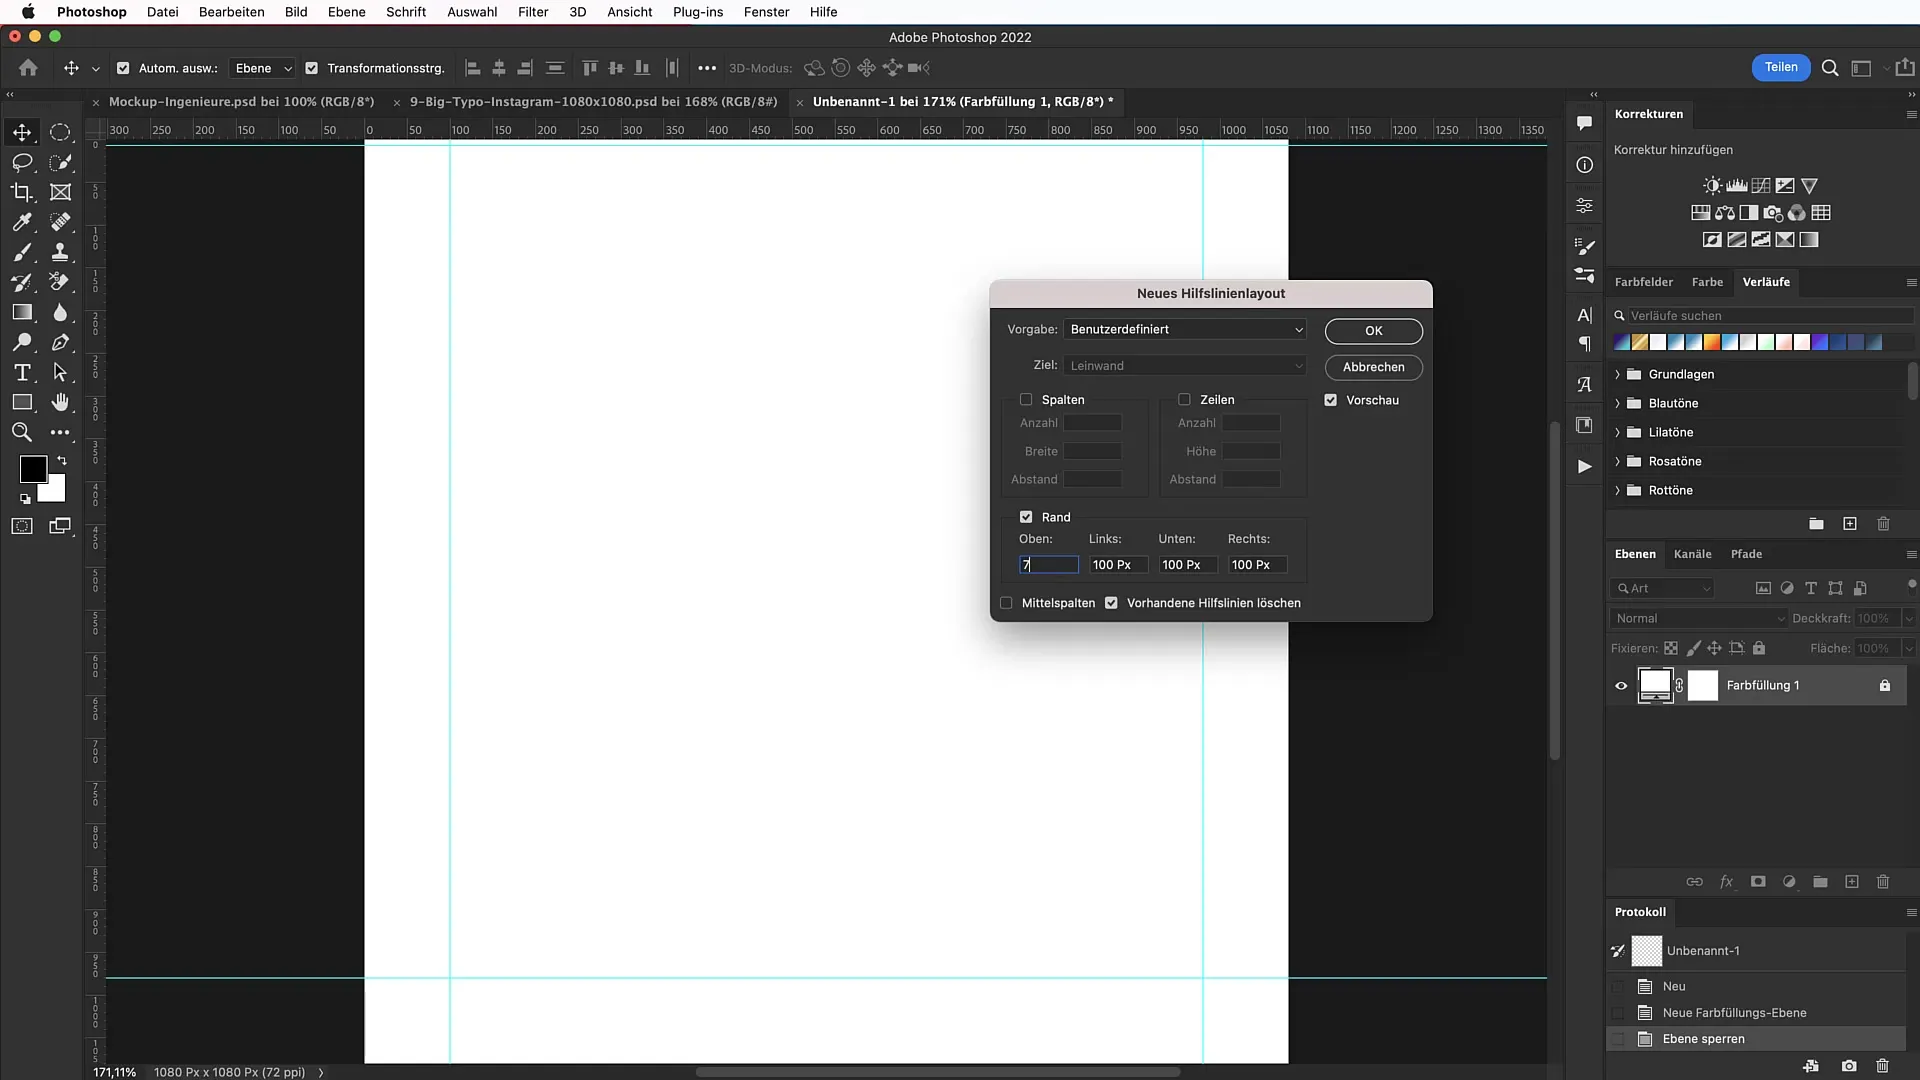Open the Vorgabe Benutzerdefiniert dropdown

pyautogui.click(x=1186, y=330)
